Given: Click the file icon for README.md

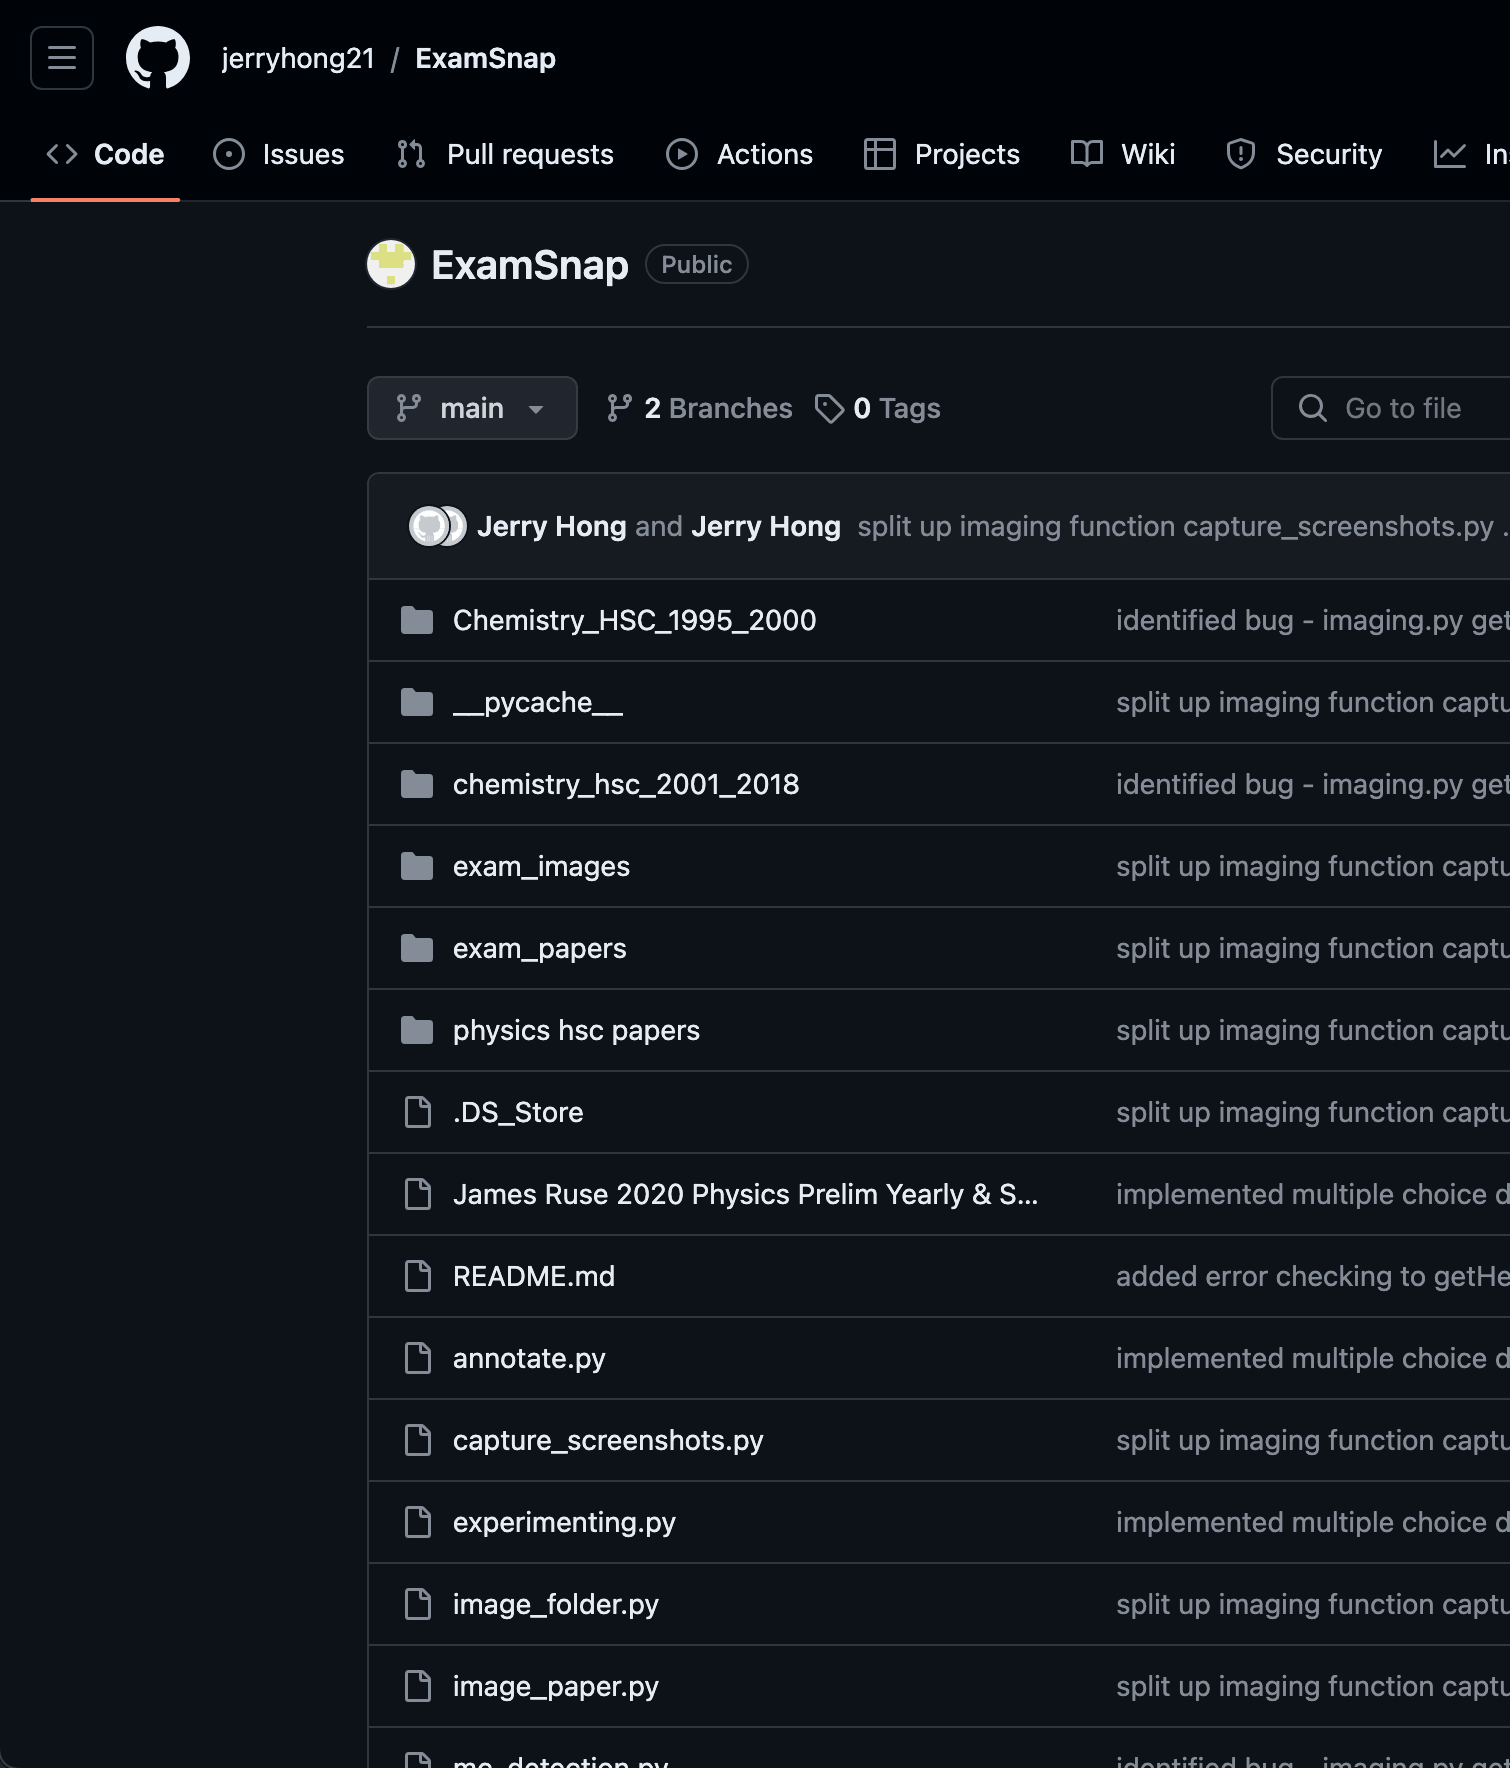Looking at the screenshot, I should tap(417, 1276).
